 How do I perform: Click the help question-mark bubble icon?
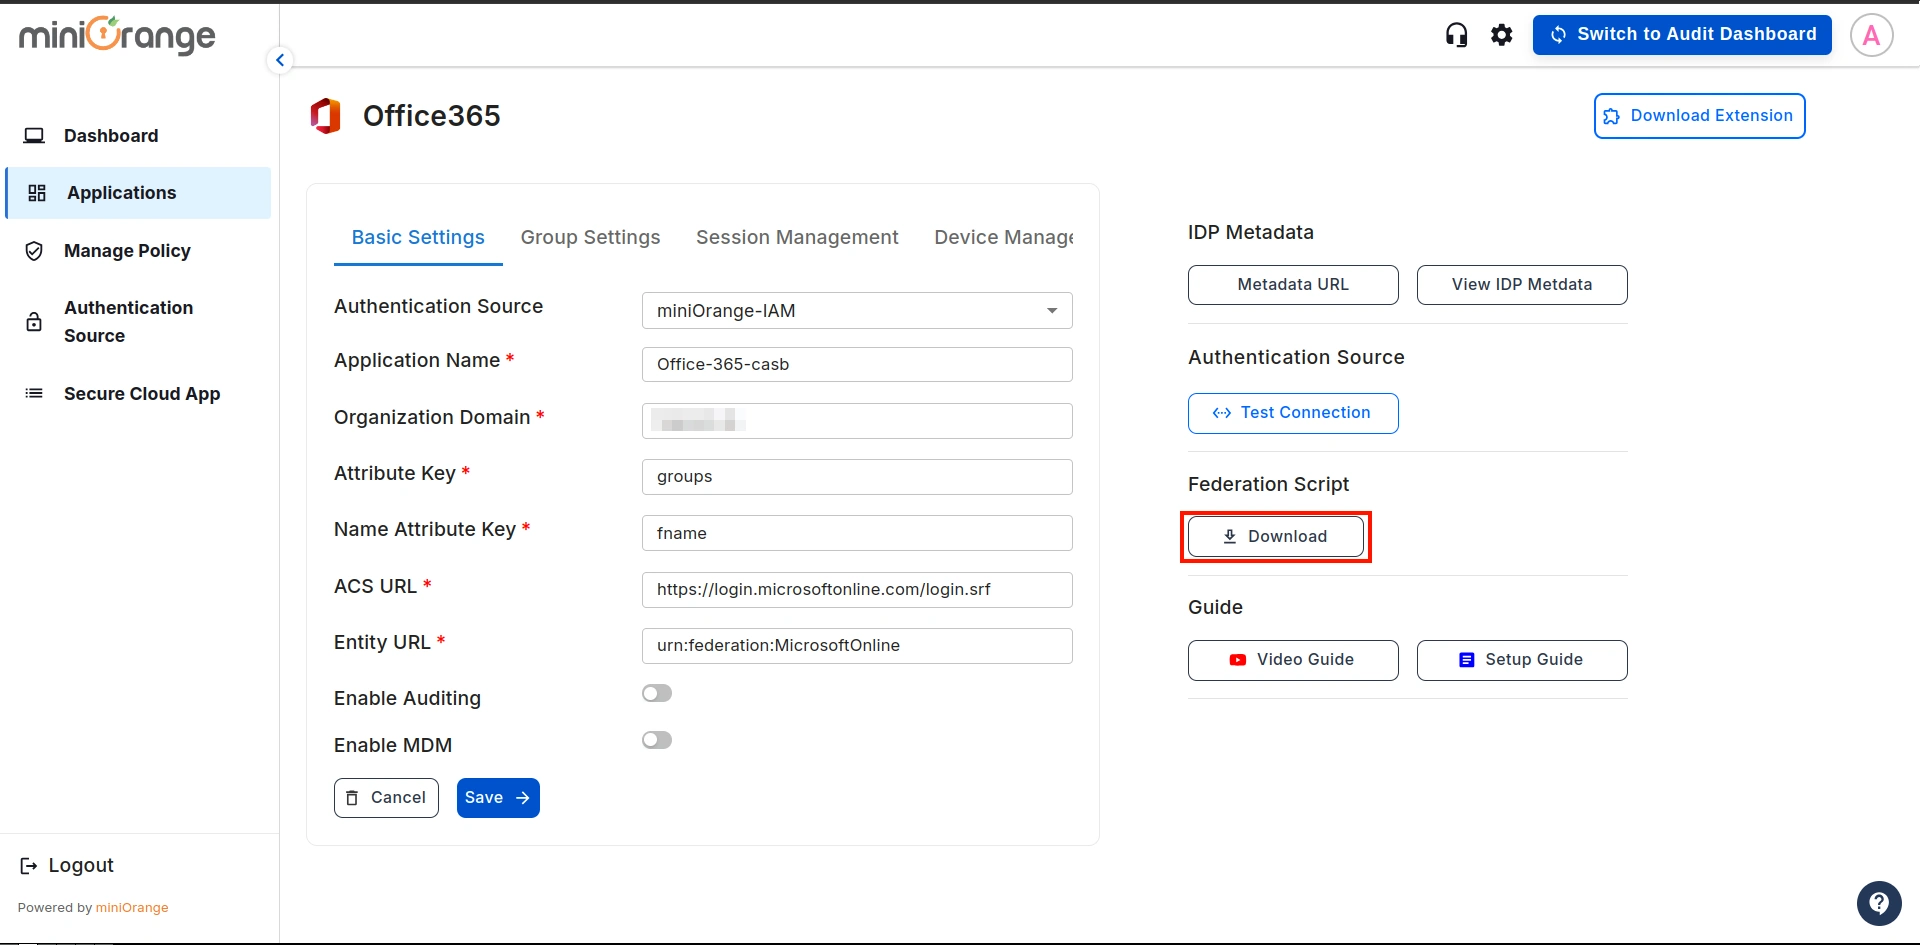point(1879,902)
